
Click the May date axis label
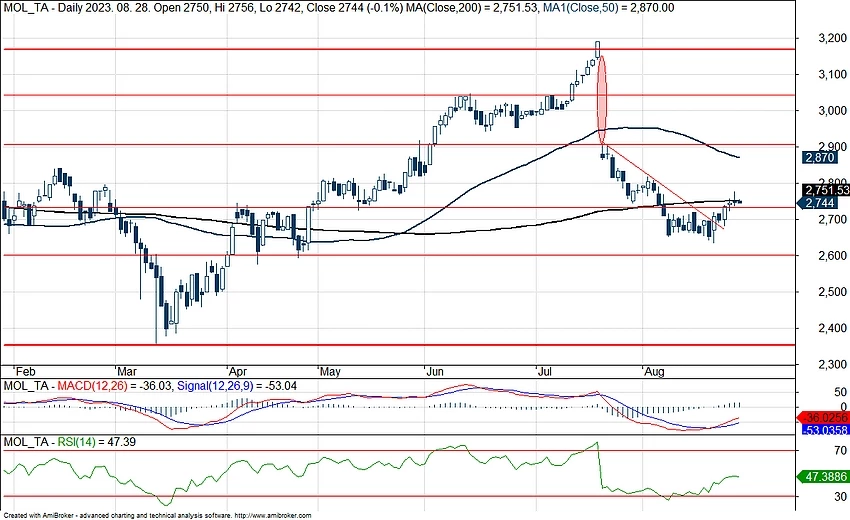tap(330, 372)
